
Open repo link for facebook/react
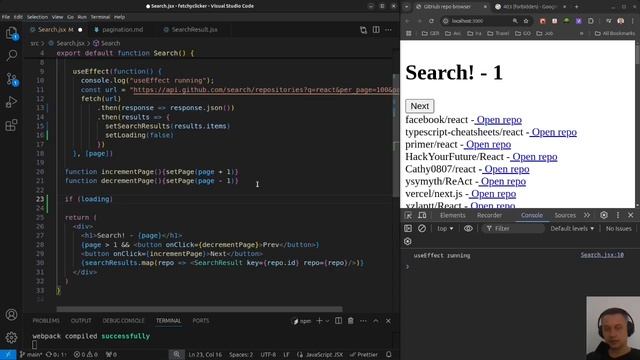tap(498, 120)
